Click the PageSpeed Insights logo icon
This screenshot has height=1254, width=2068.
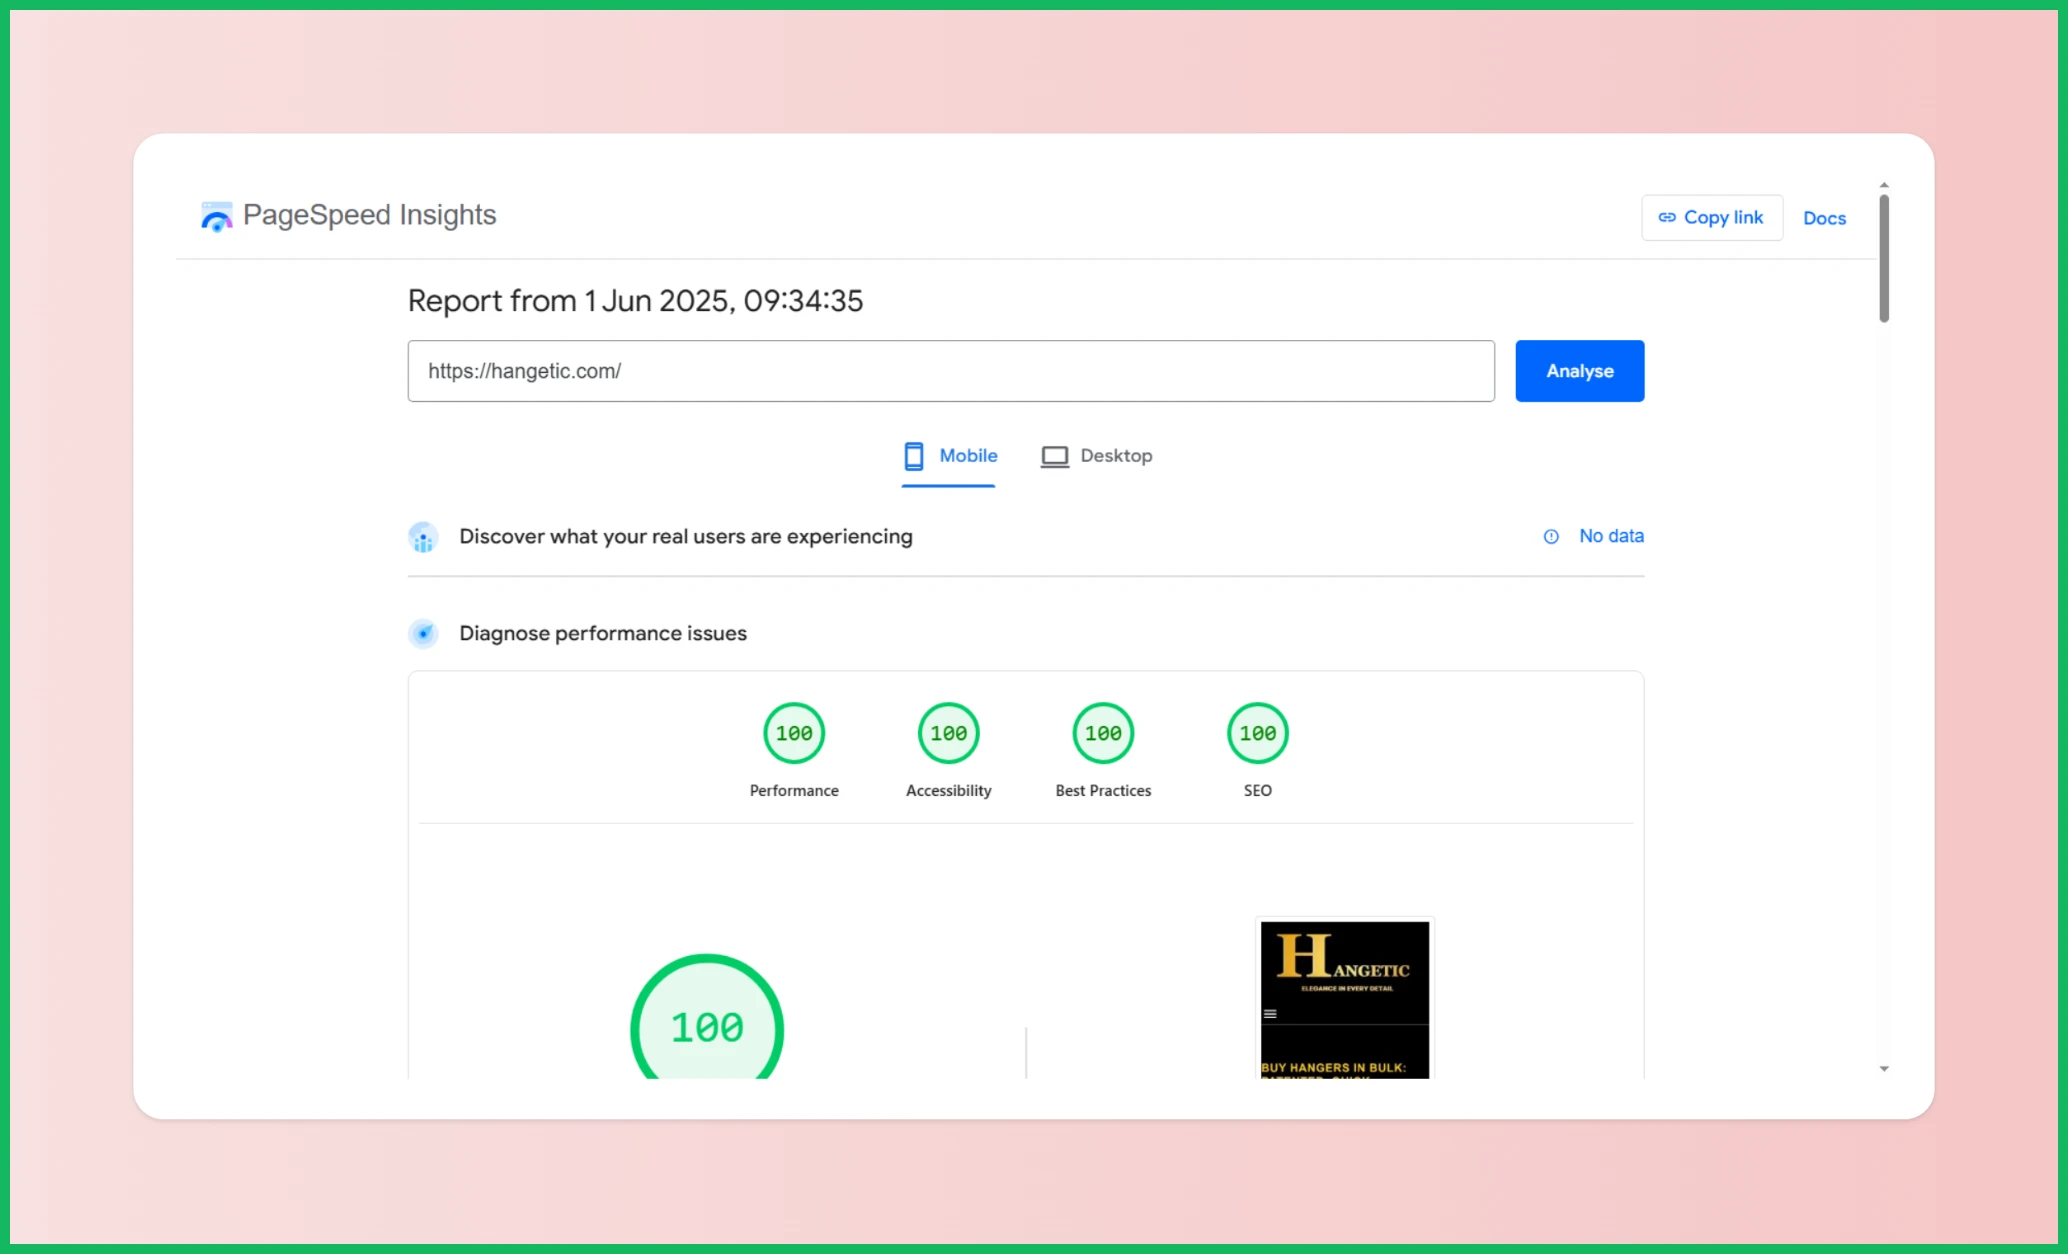(216, 216)
